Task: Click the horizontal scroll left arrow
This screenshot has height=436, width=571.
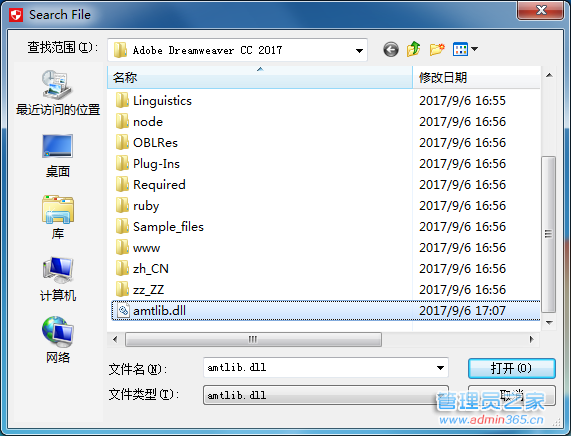Action: click(x=115, y=339)
